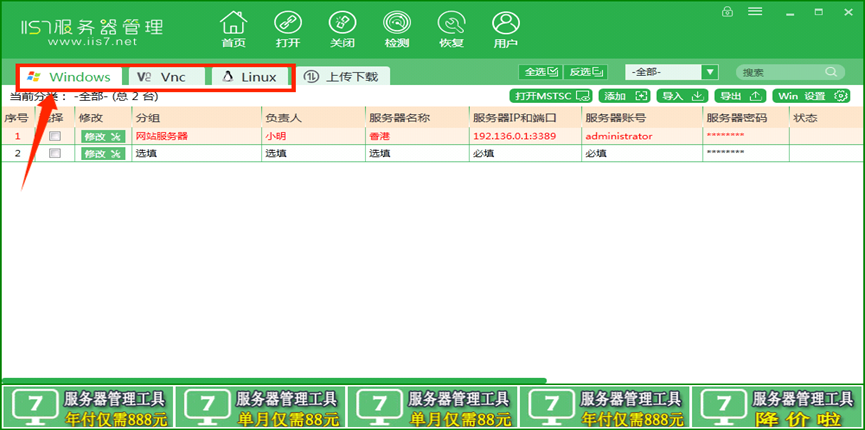Open the 上传下载 tab

pos(343,77)
